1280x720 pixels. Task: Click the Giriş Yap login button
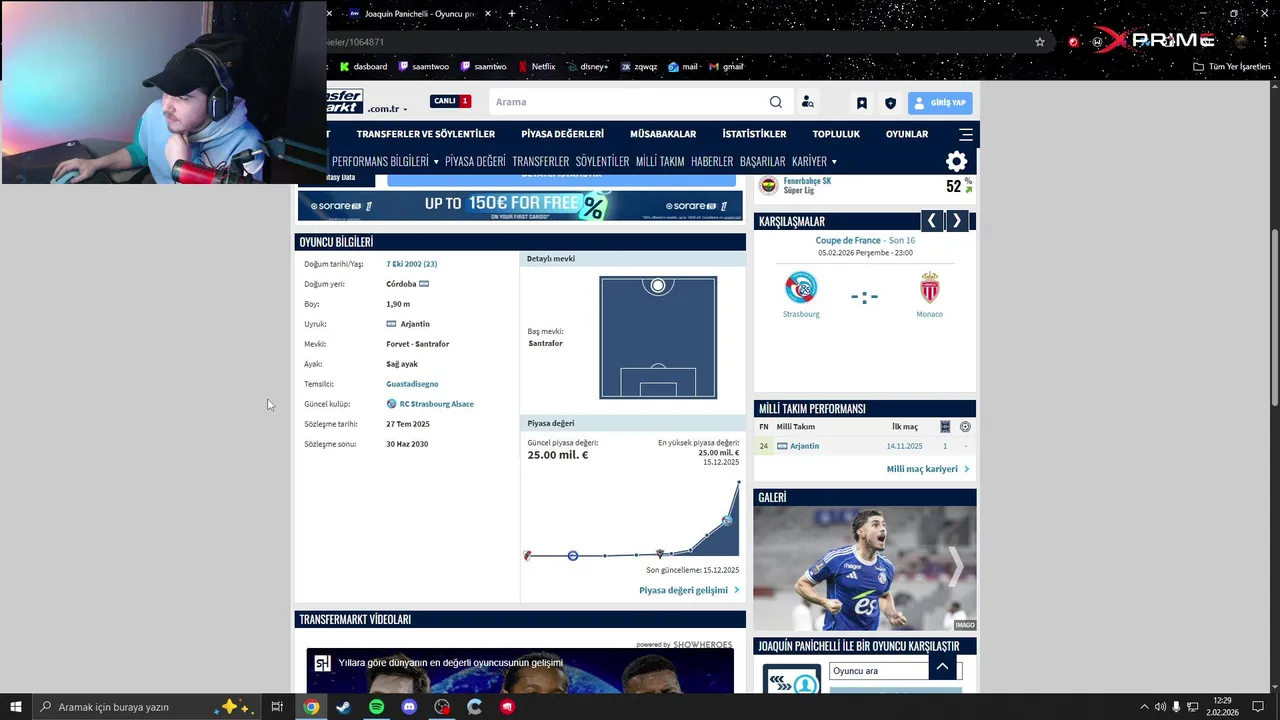940,103
